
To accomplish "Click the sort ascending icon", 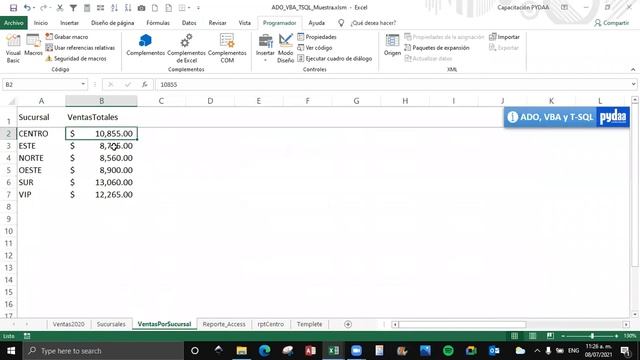I will coord(114,8).
